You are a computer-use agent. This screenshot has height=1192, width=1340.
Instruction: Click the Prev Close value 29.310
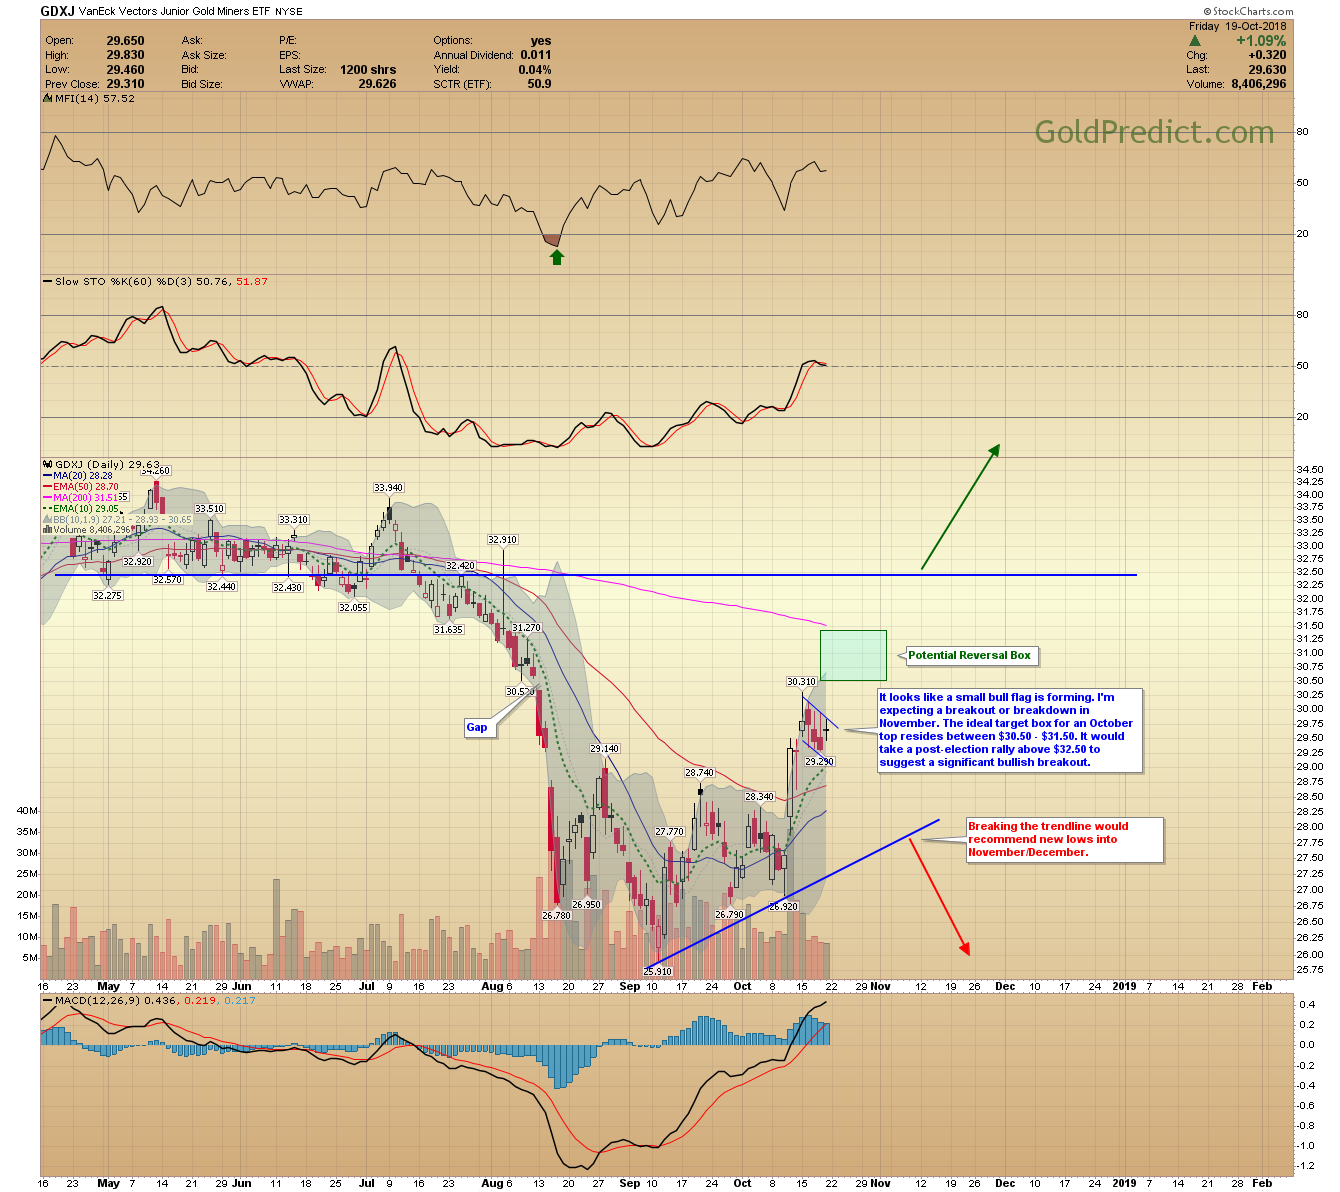pyautogui.click(x=126, y=84)
